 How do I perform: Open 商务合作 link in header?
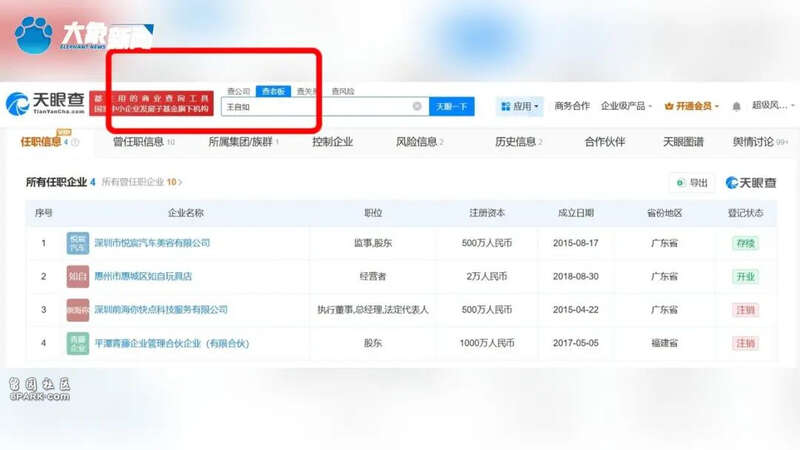572,106
